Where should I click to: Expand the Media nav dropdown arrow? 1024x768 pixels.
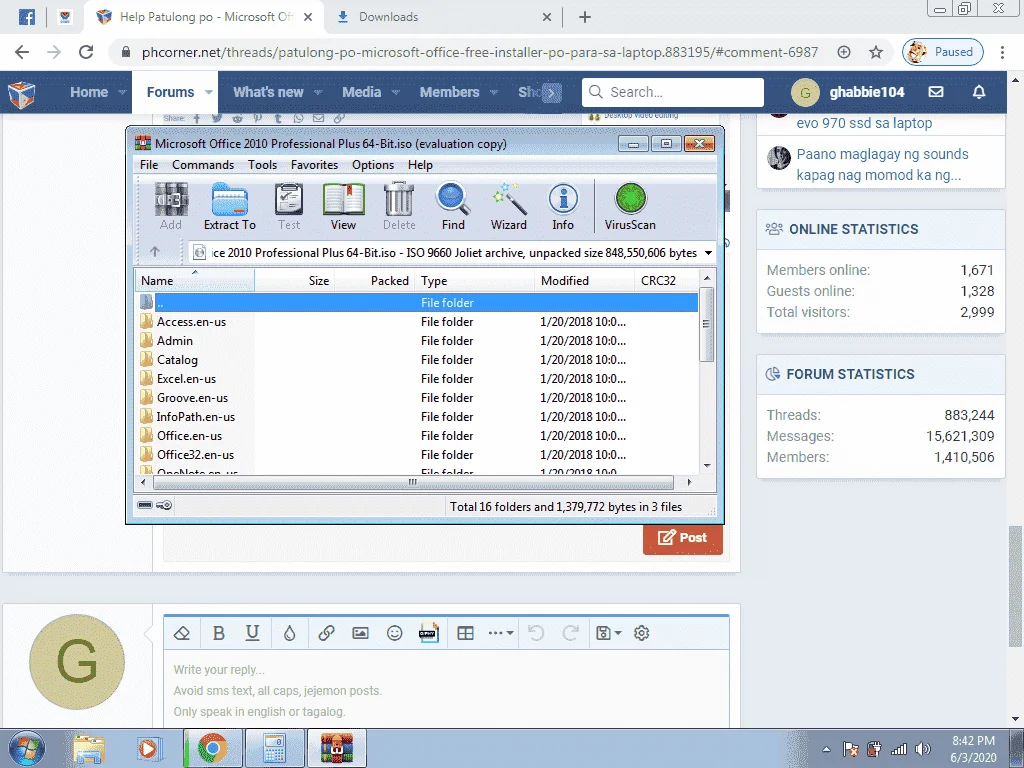[395, 92]
